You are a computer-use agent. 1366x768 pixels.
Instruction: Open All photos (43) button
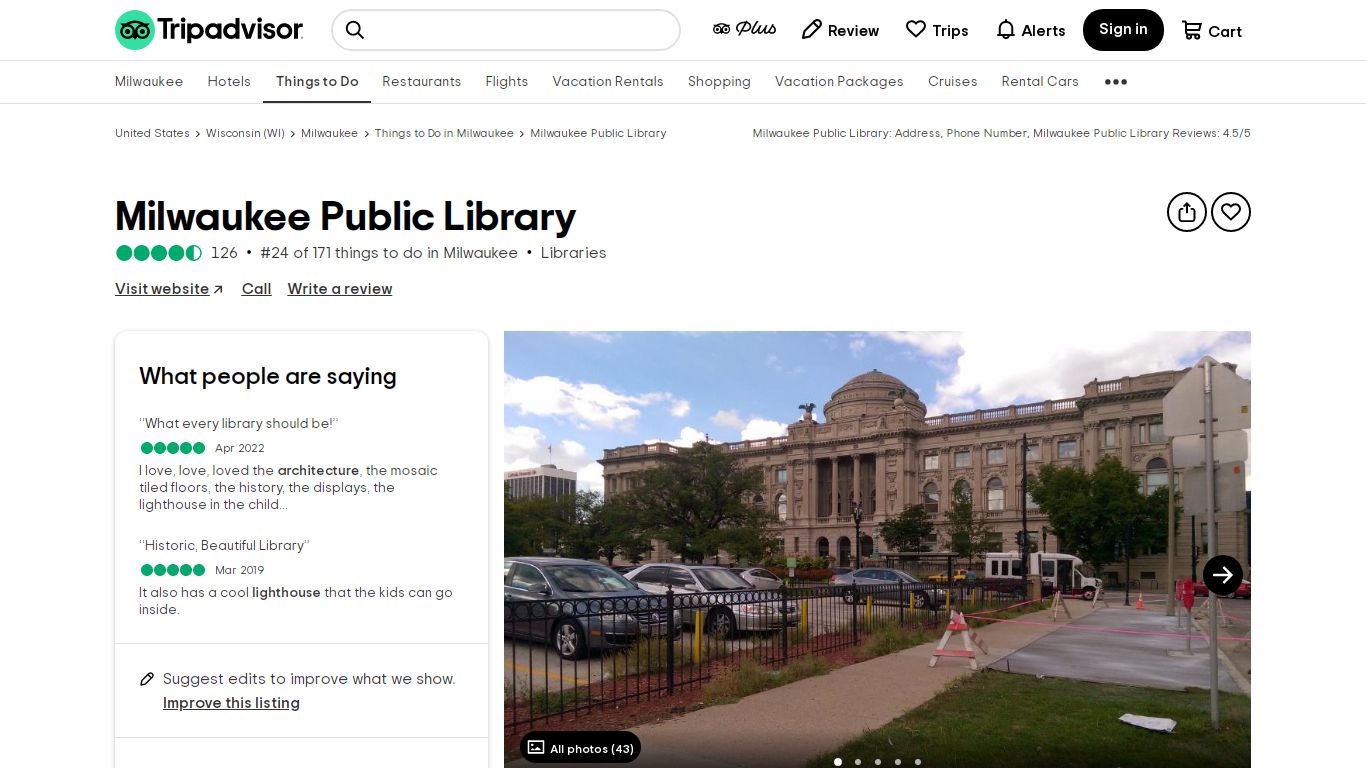click(580, 748)
